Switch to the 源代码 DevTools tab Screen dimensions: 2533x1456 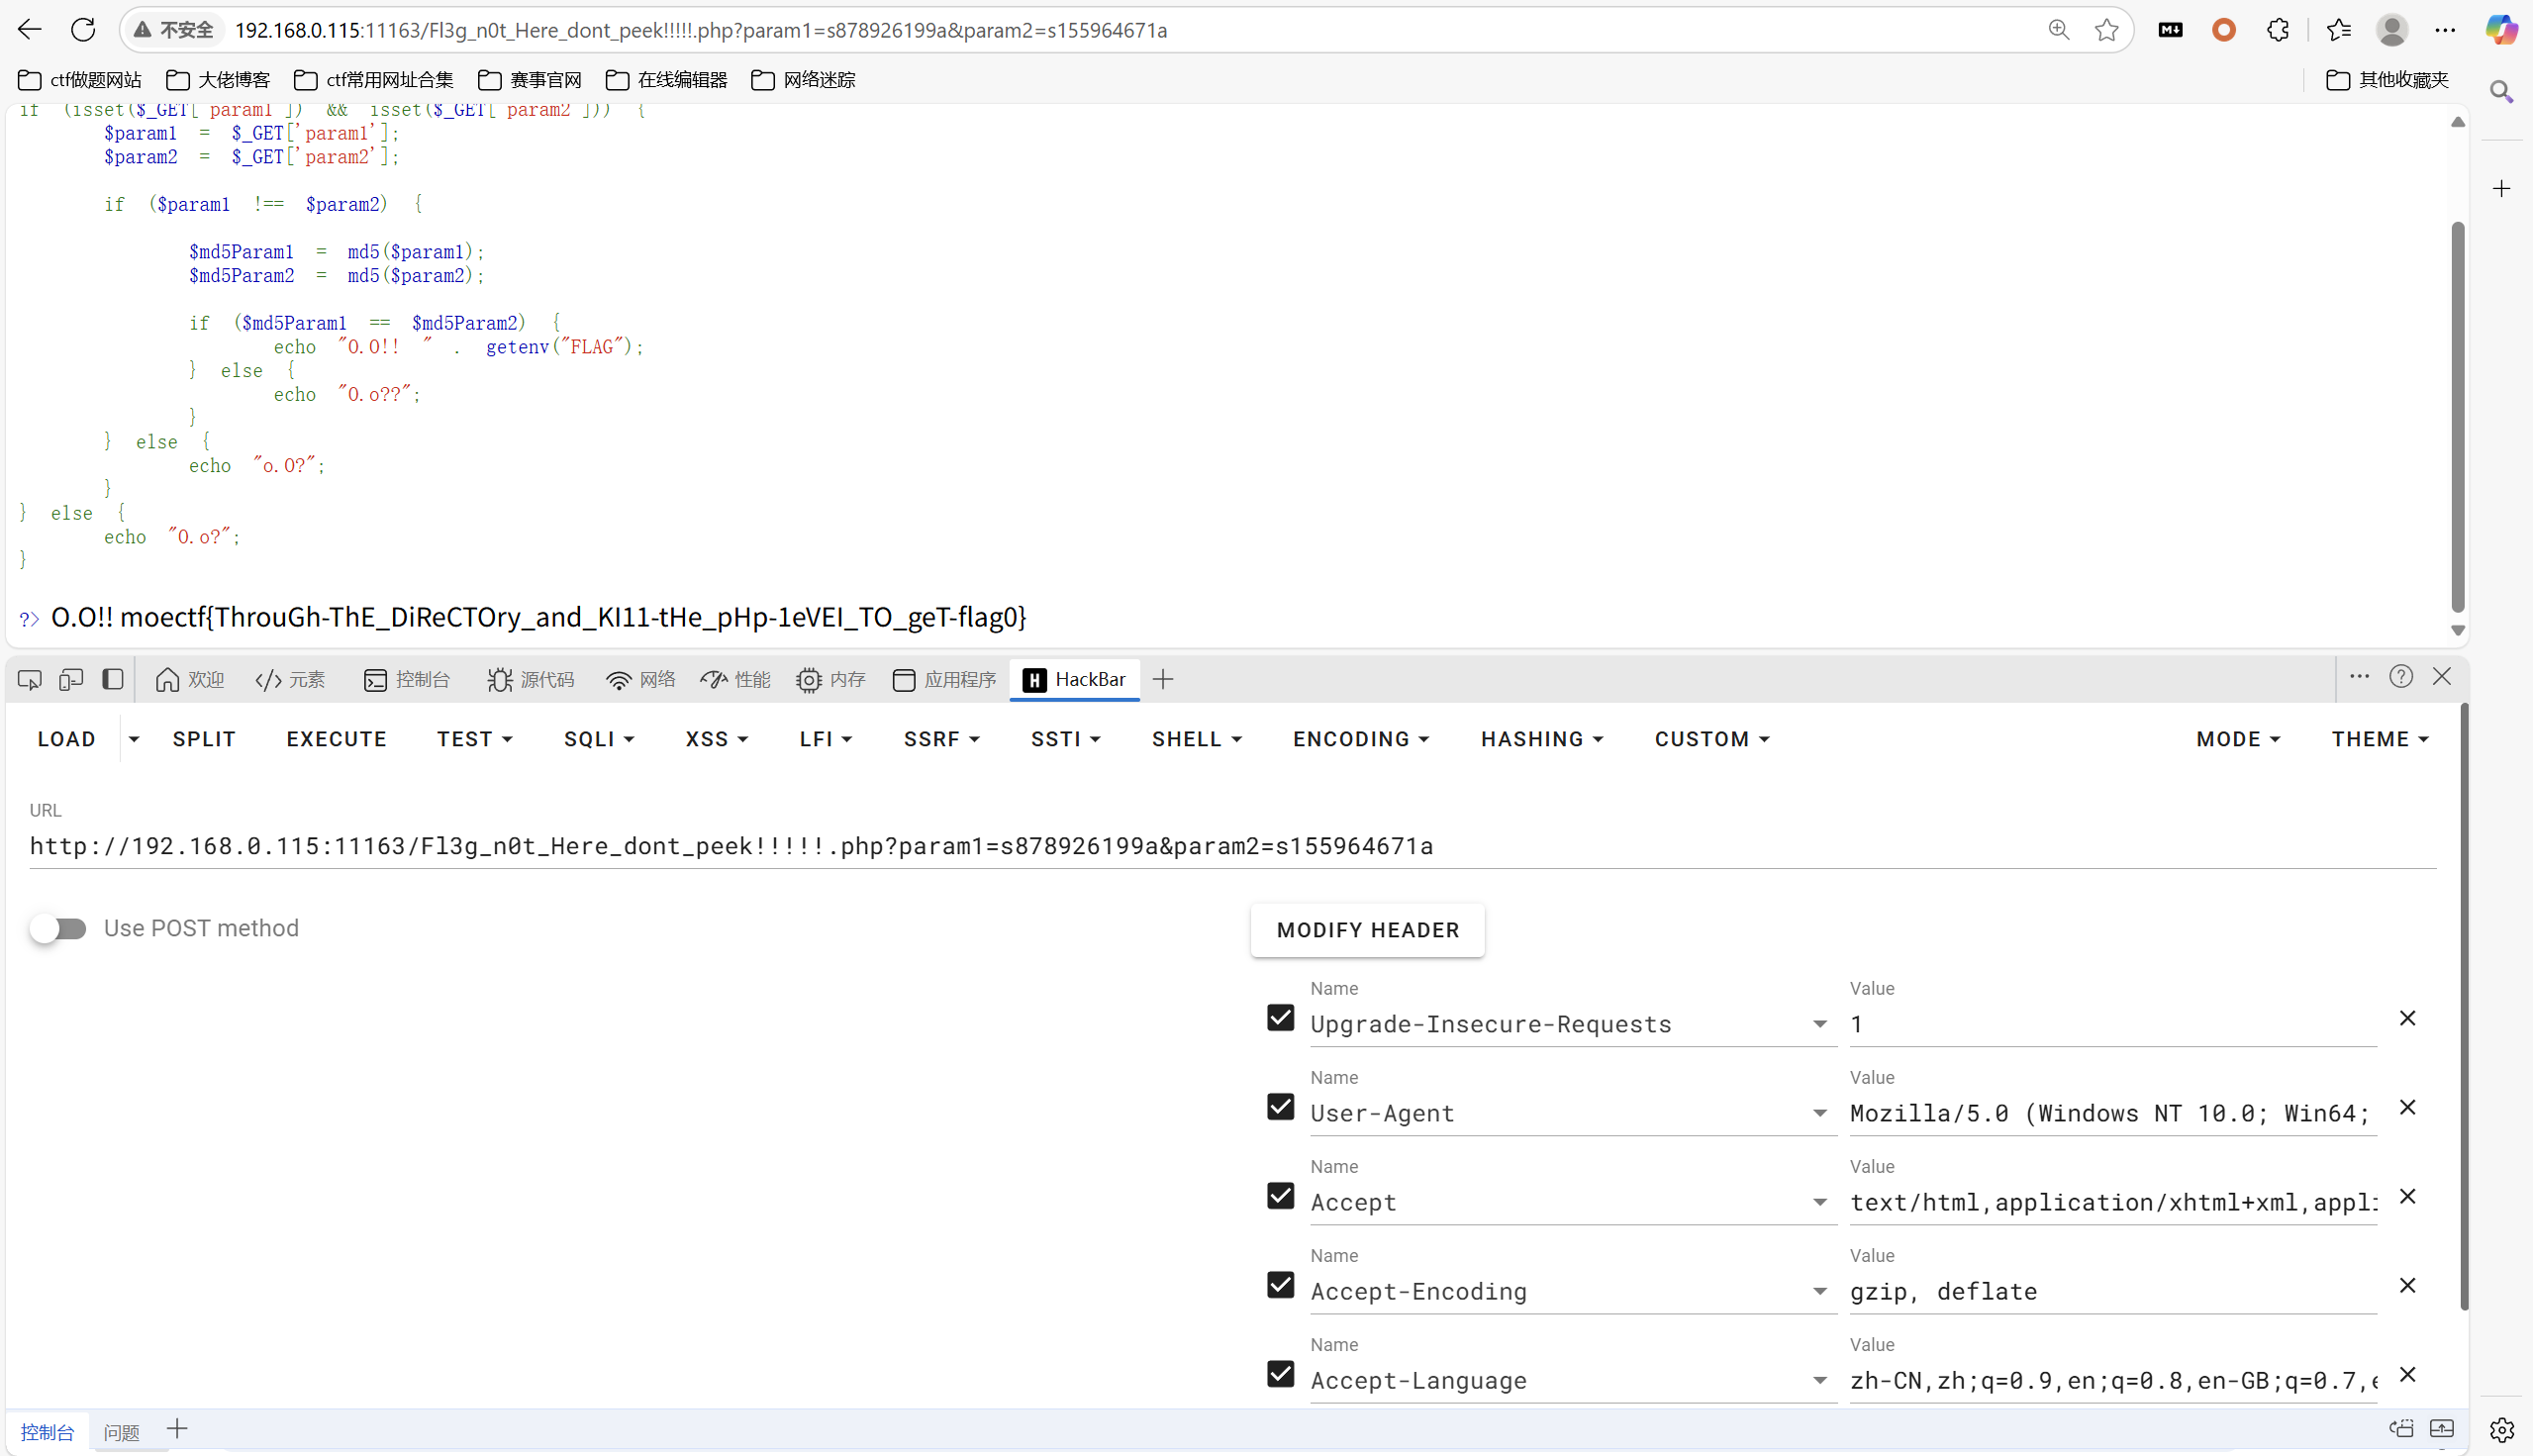pos(531,680)
